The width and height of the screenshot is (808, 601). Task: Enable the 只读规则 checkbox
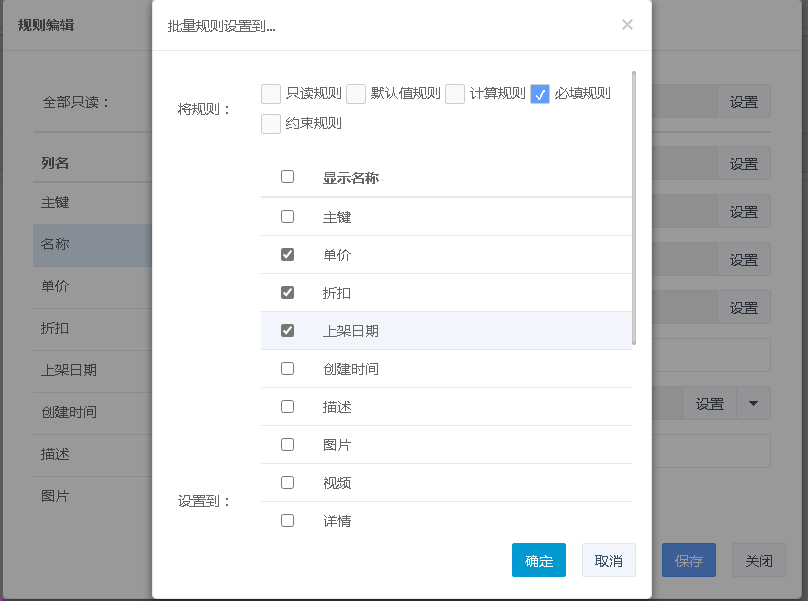(x=270, y=94)
